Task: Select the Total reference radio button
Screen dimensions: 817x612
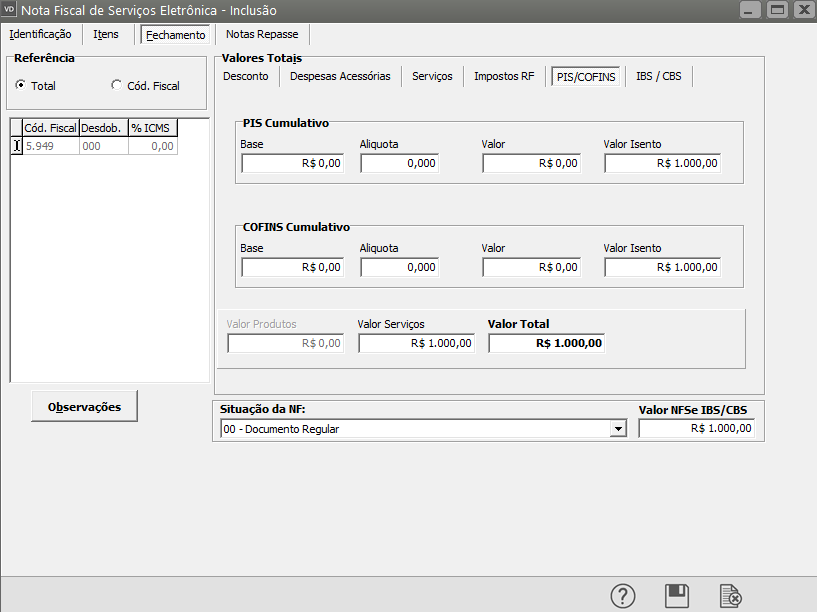Action: [21, 86]
